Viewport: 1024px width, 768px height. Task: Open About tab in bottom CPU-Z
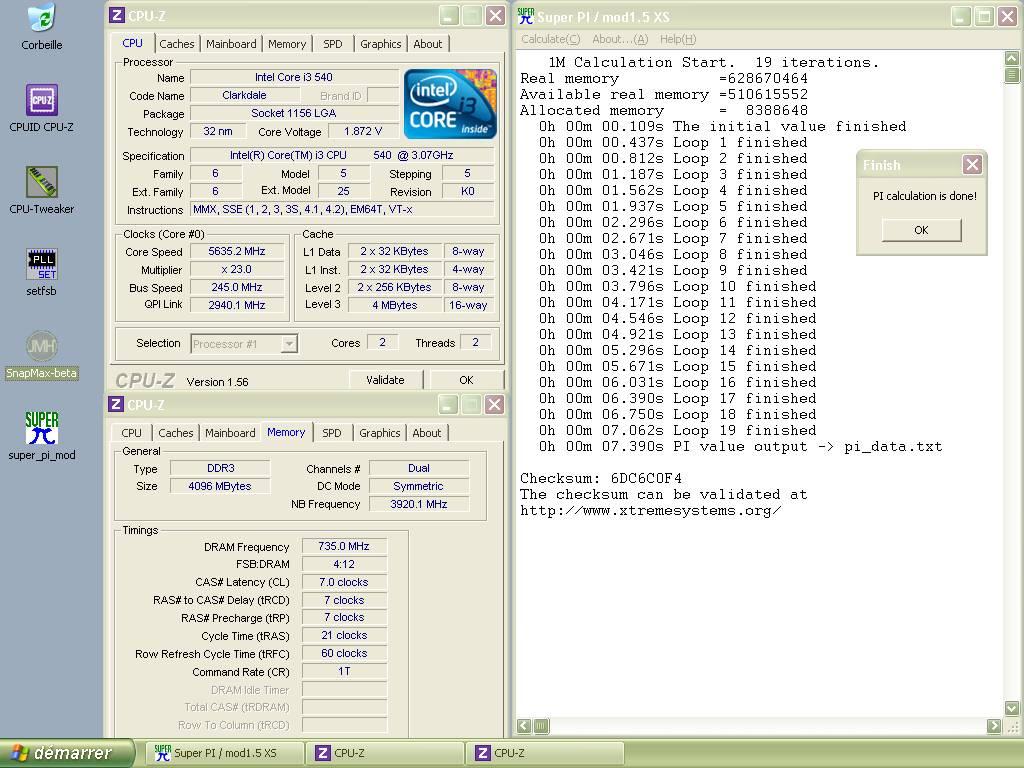[x=426, y=433]
